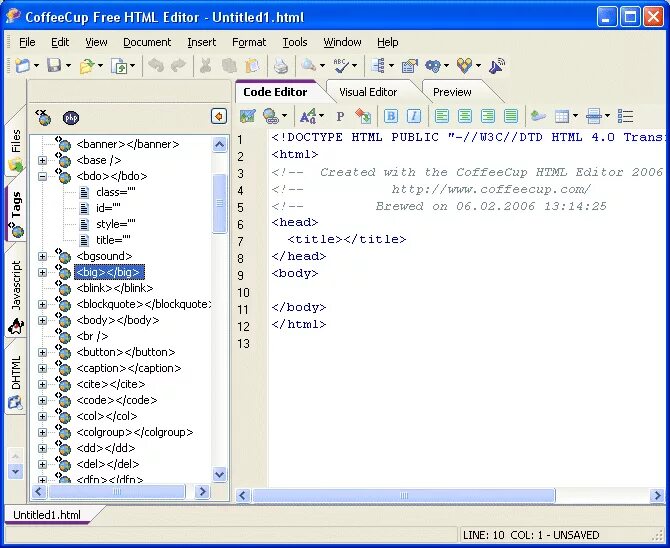Screen dimensions: 670x548
Task: Switch to the Preview tab
Action: tap(452, 92)
